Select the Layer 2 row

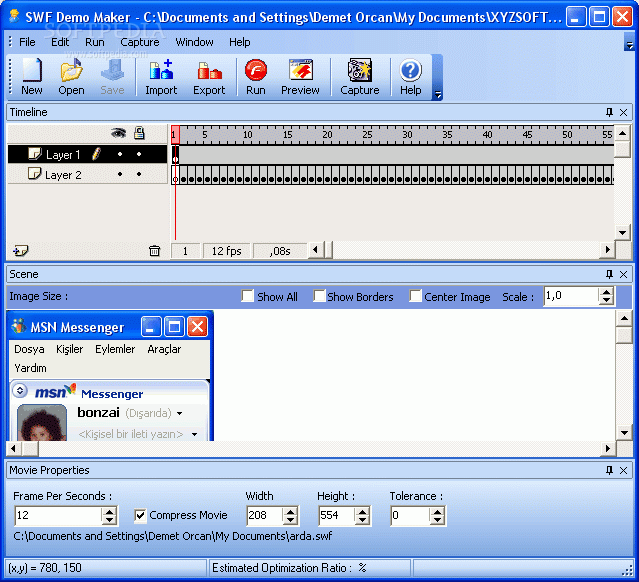[x=87, y=174]
